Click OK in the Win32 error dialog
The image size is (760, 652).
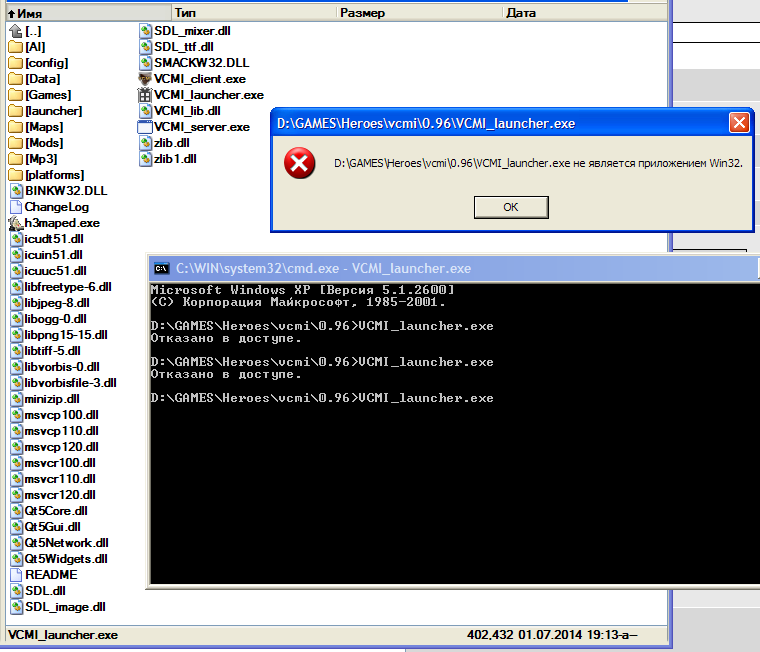point(511,207)
